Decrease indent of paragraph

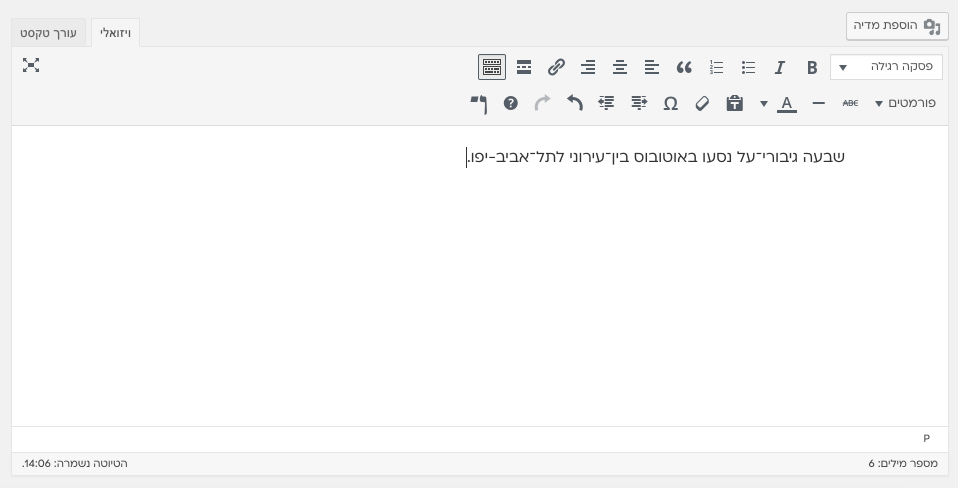[638, 103]
